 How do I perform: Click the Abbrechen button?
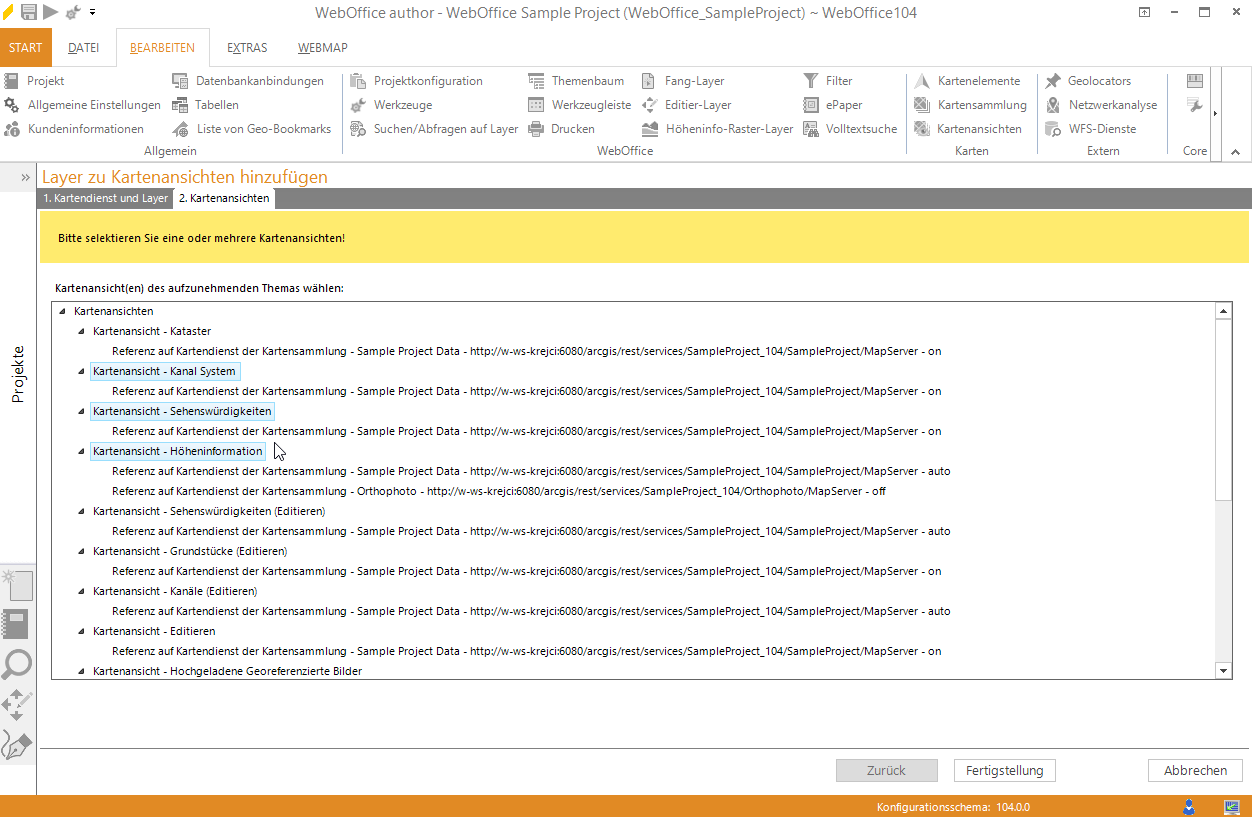1195,770
